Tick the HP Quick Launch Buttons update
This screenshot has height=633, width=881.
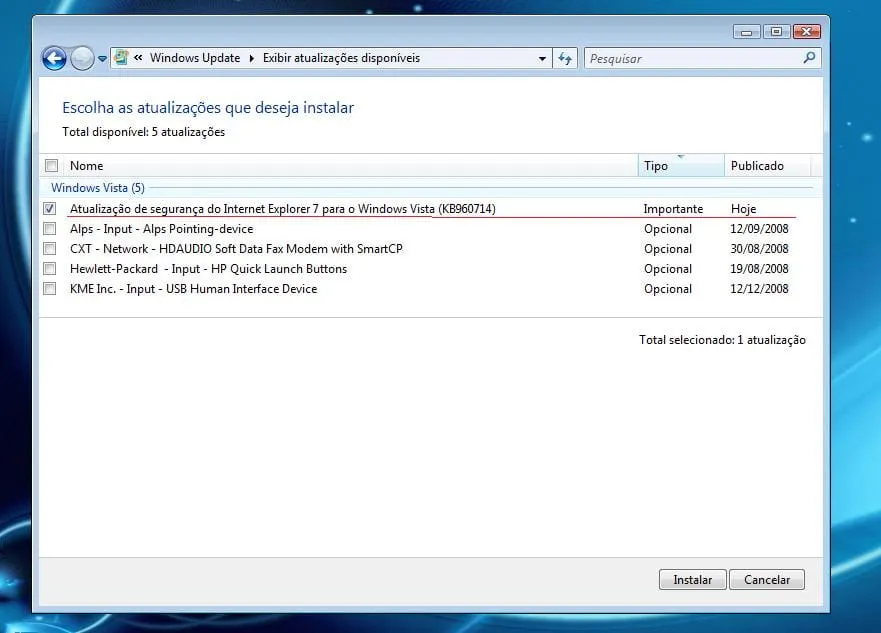point(50,269)
